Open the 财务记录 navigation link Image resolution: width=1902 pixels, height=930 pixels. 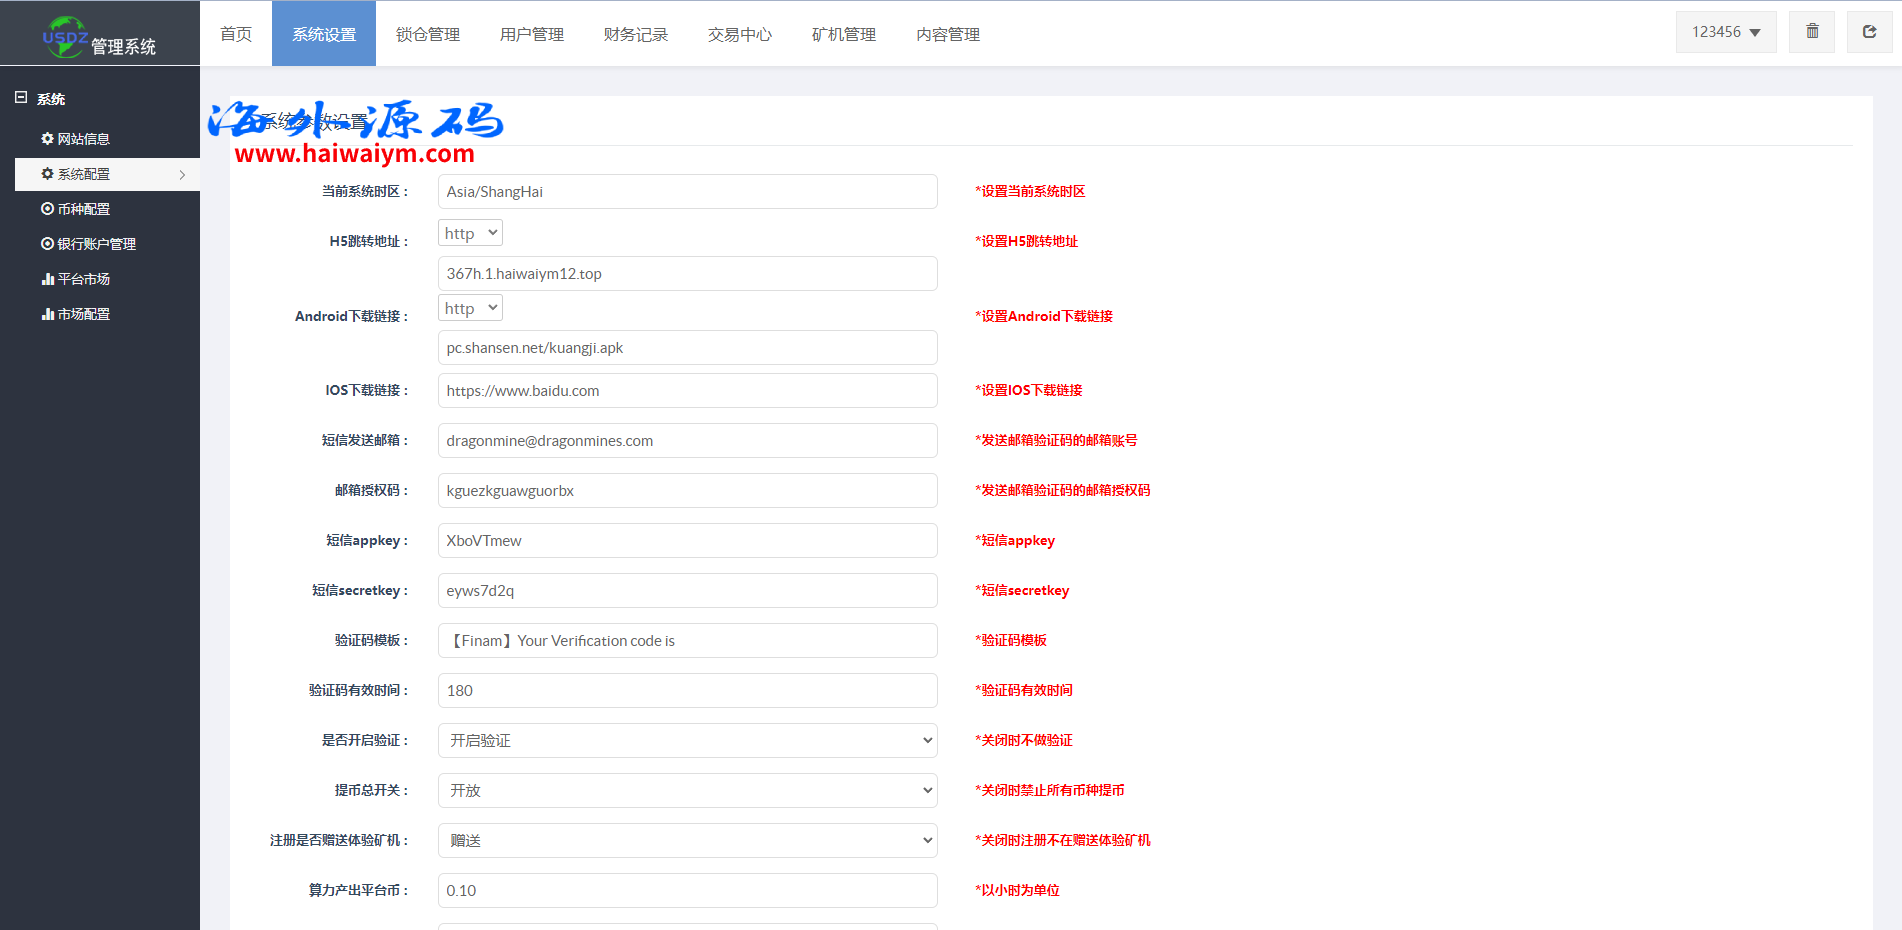[x=636, y=34]
